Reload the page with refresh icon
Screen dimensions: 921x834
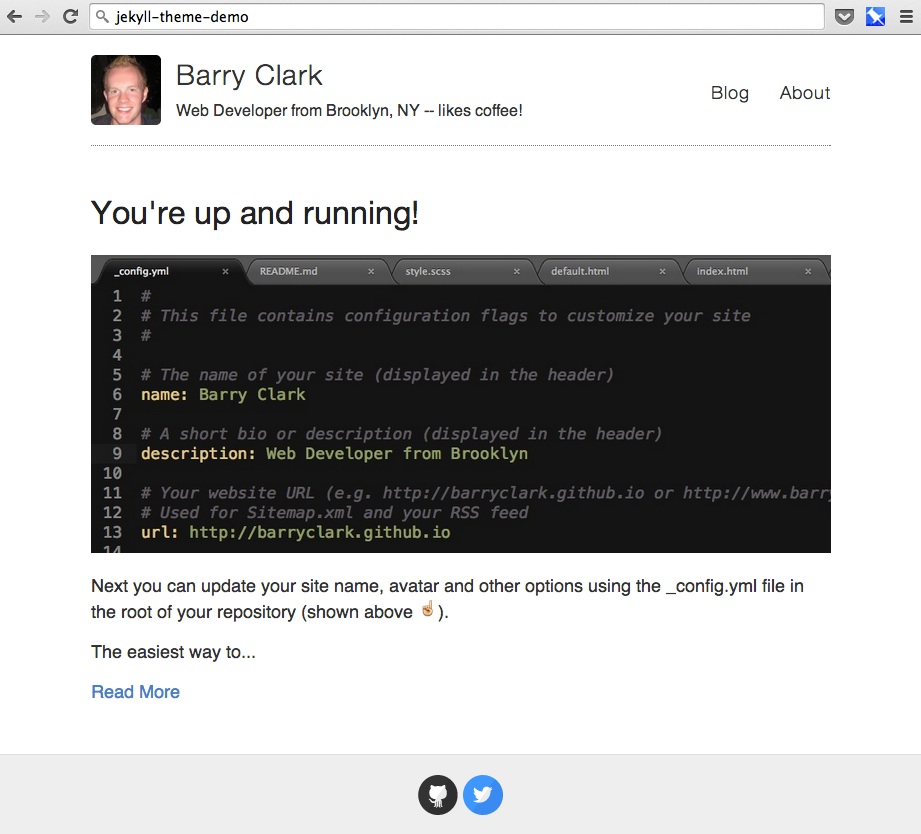tap(70, 16)
